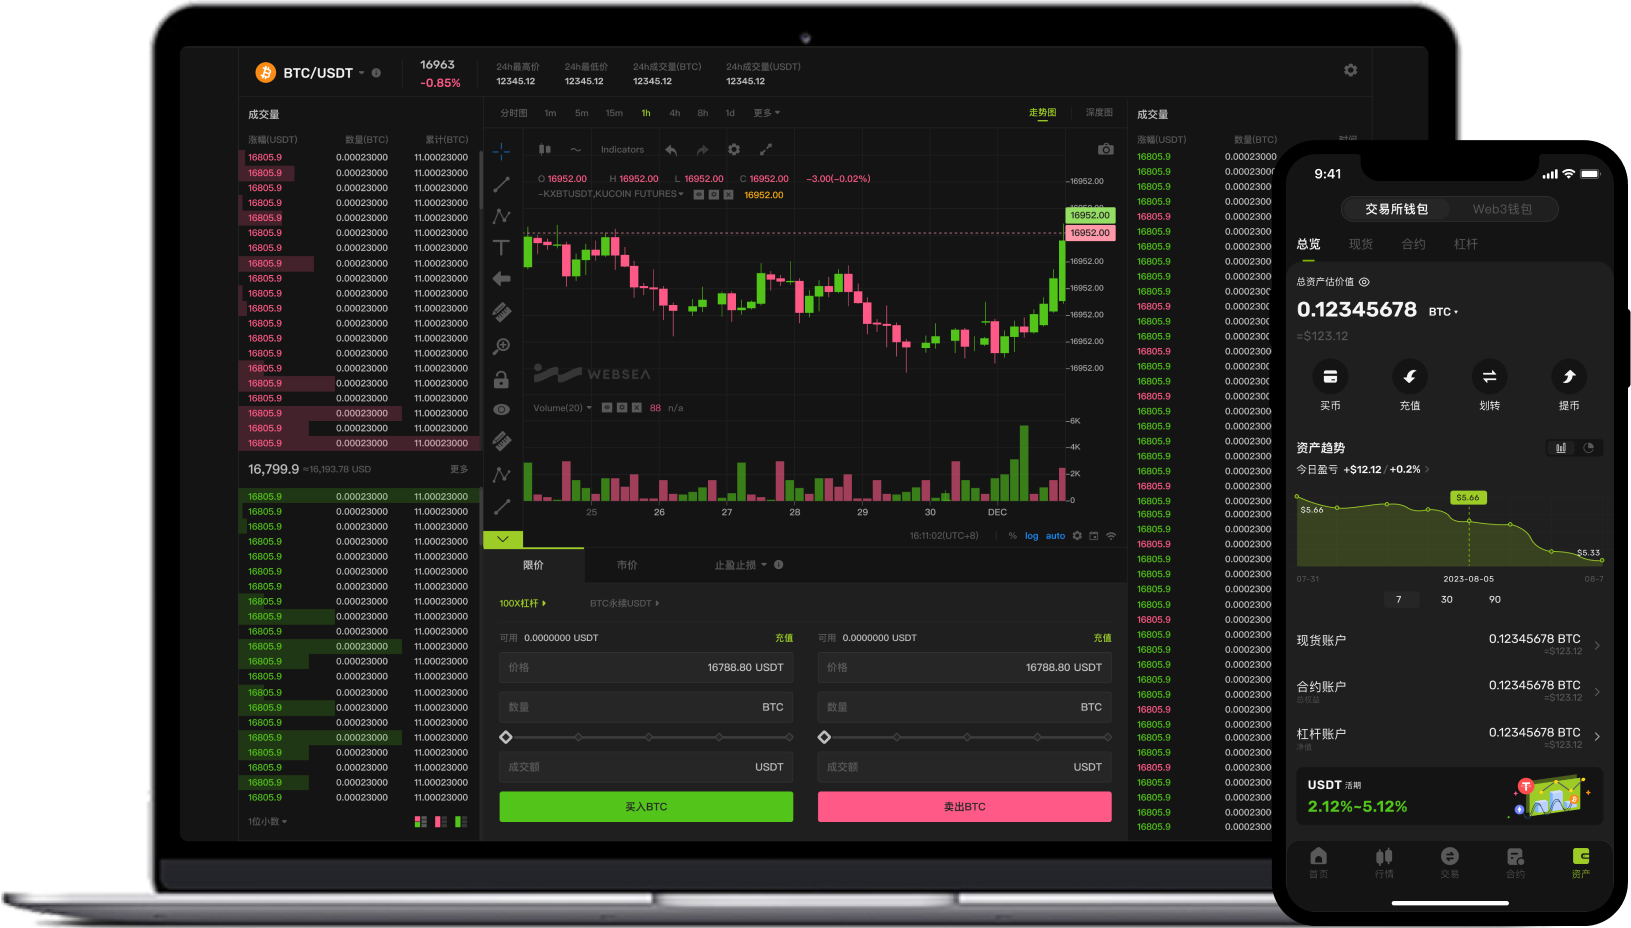The image size is (1631, 928).
Task: Click the zoom-in magnifier chart tool
Action: [x=501, y=346]
